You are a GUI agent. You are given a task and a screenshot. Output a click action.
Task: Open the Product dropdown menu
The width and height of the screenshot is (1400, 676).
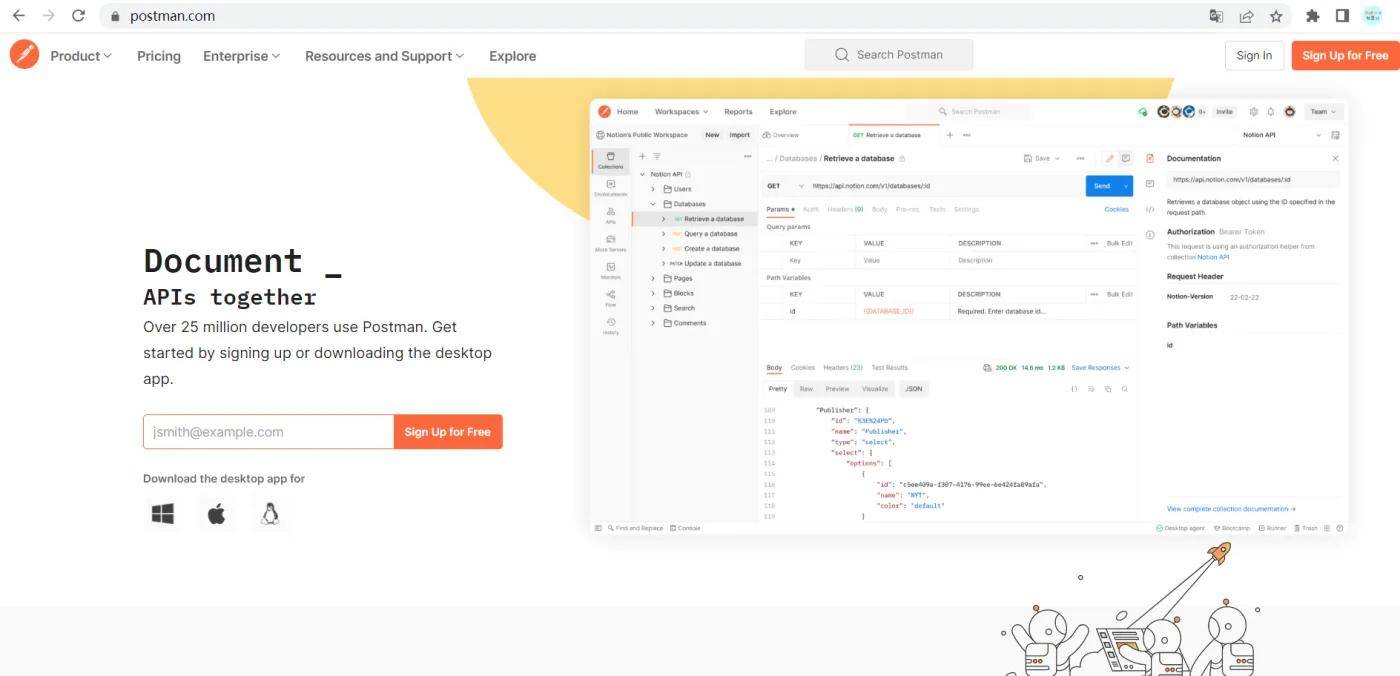click(81, 56)
